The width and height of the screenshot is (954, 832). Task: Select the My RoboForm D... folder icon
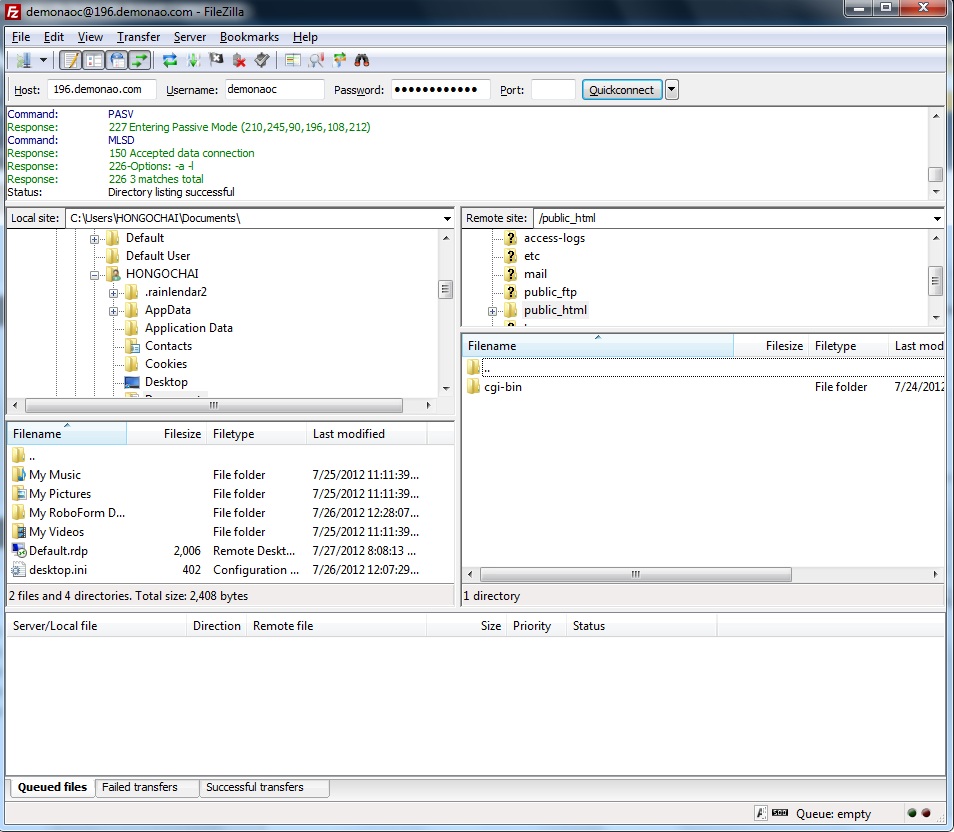19,512
